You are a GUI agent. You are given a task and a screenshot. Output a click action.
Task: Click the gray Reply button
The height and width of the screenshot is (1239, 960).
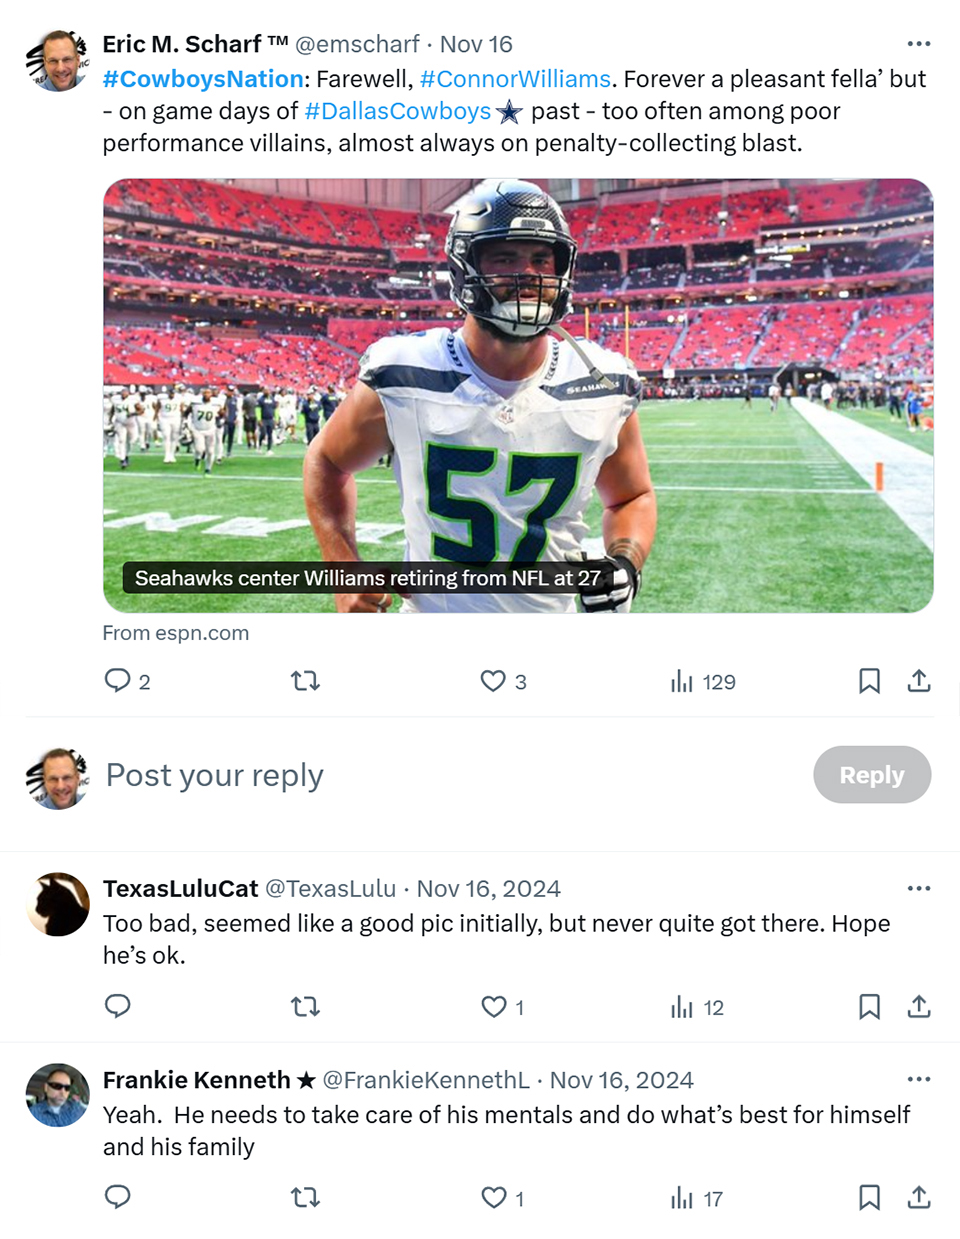[872, 775]
